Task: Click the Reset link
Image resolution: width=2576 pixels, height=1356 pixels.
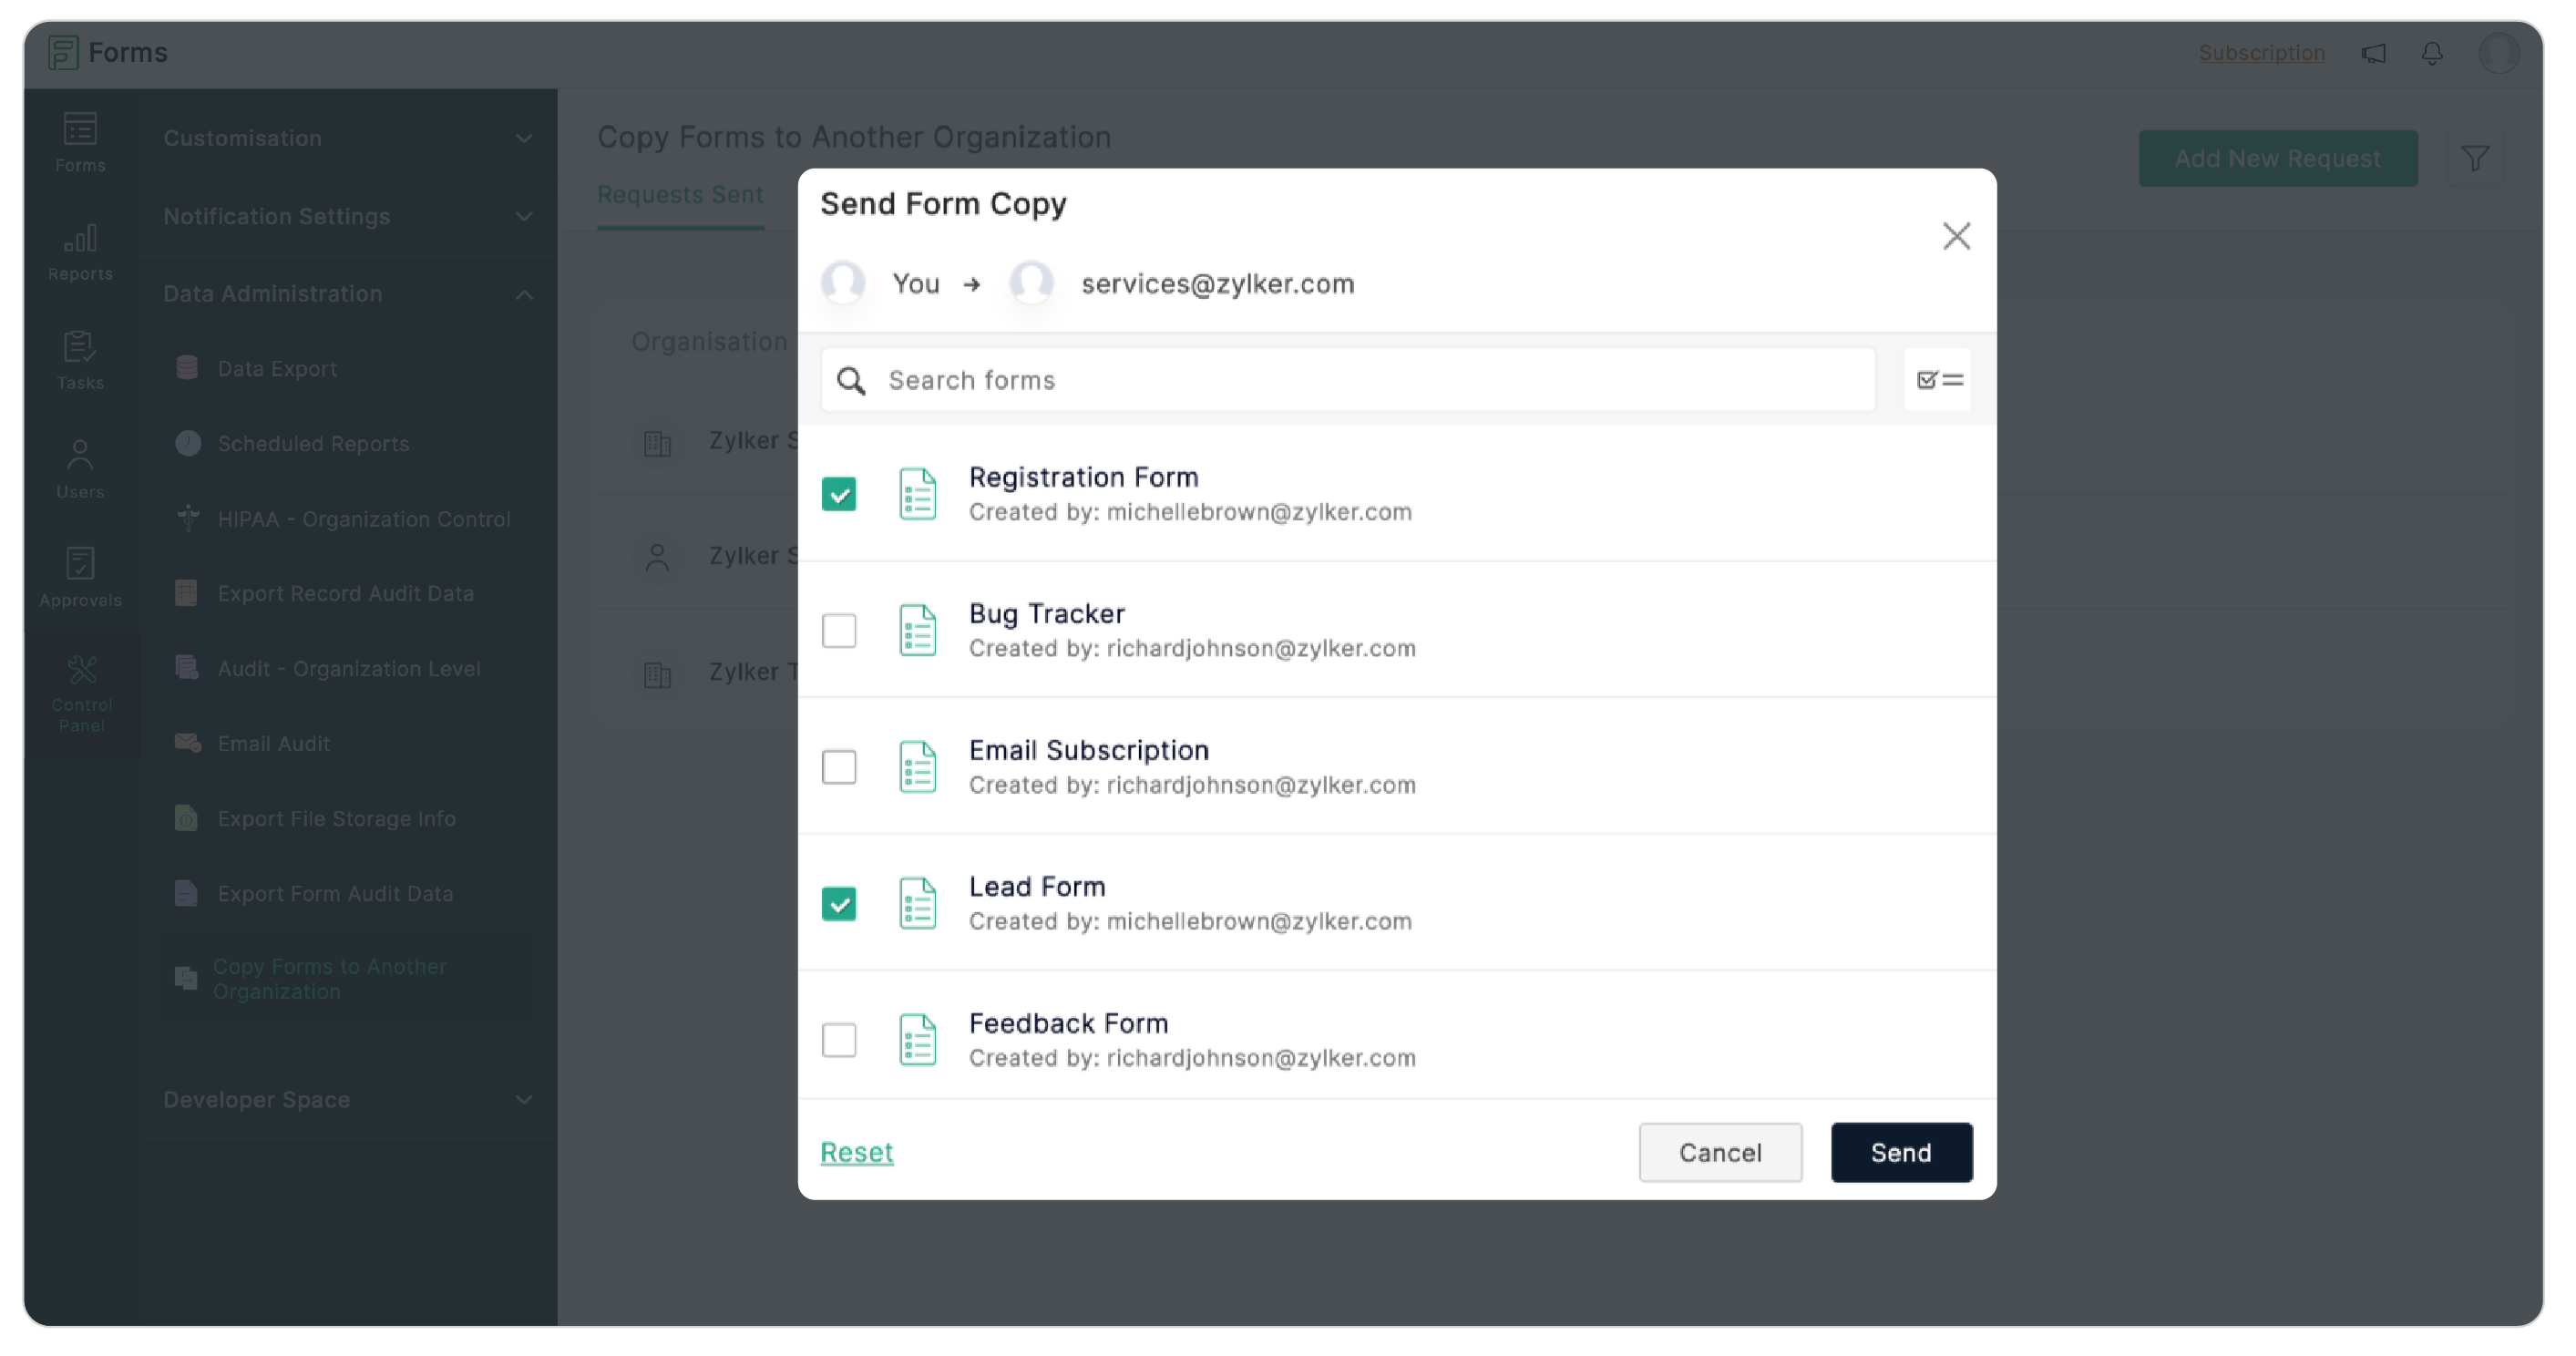Action: click(856, 1152)
